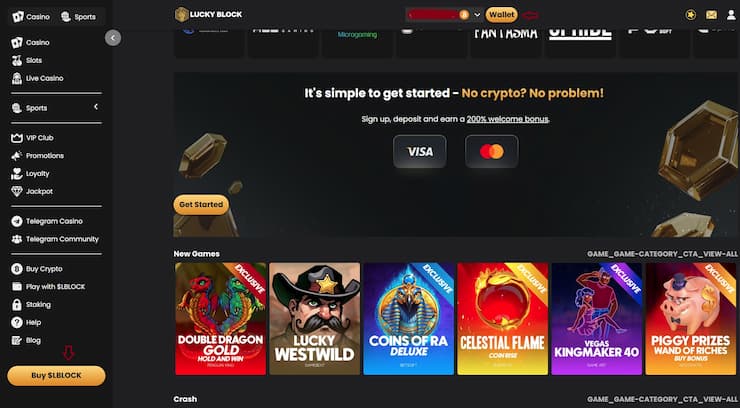
Task: Select the Visa card payment icon
Action: coord(420,151)
